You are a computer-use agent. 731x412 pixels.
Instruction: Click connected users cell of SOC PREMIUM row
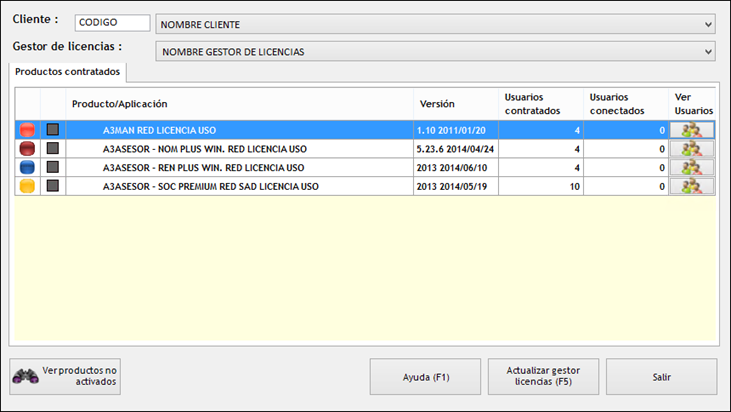(625, 186)
